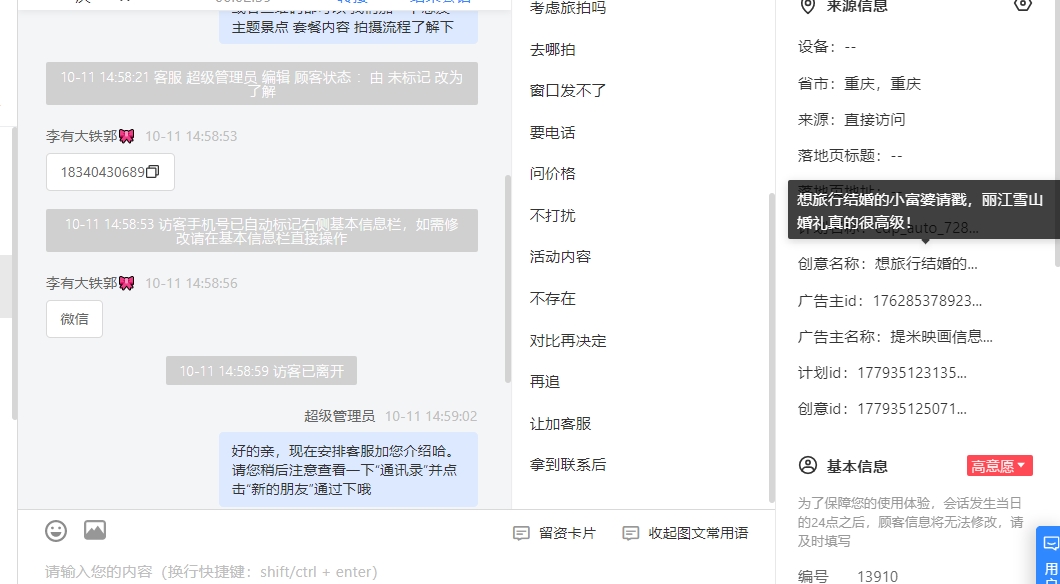1060x584 pixels.
Task: Click the visitor info panel scrollbar
Action: tap(1056, 132)
